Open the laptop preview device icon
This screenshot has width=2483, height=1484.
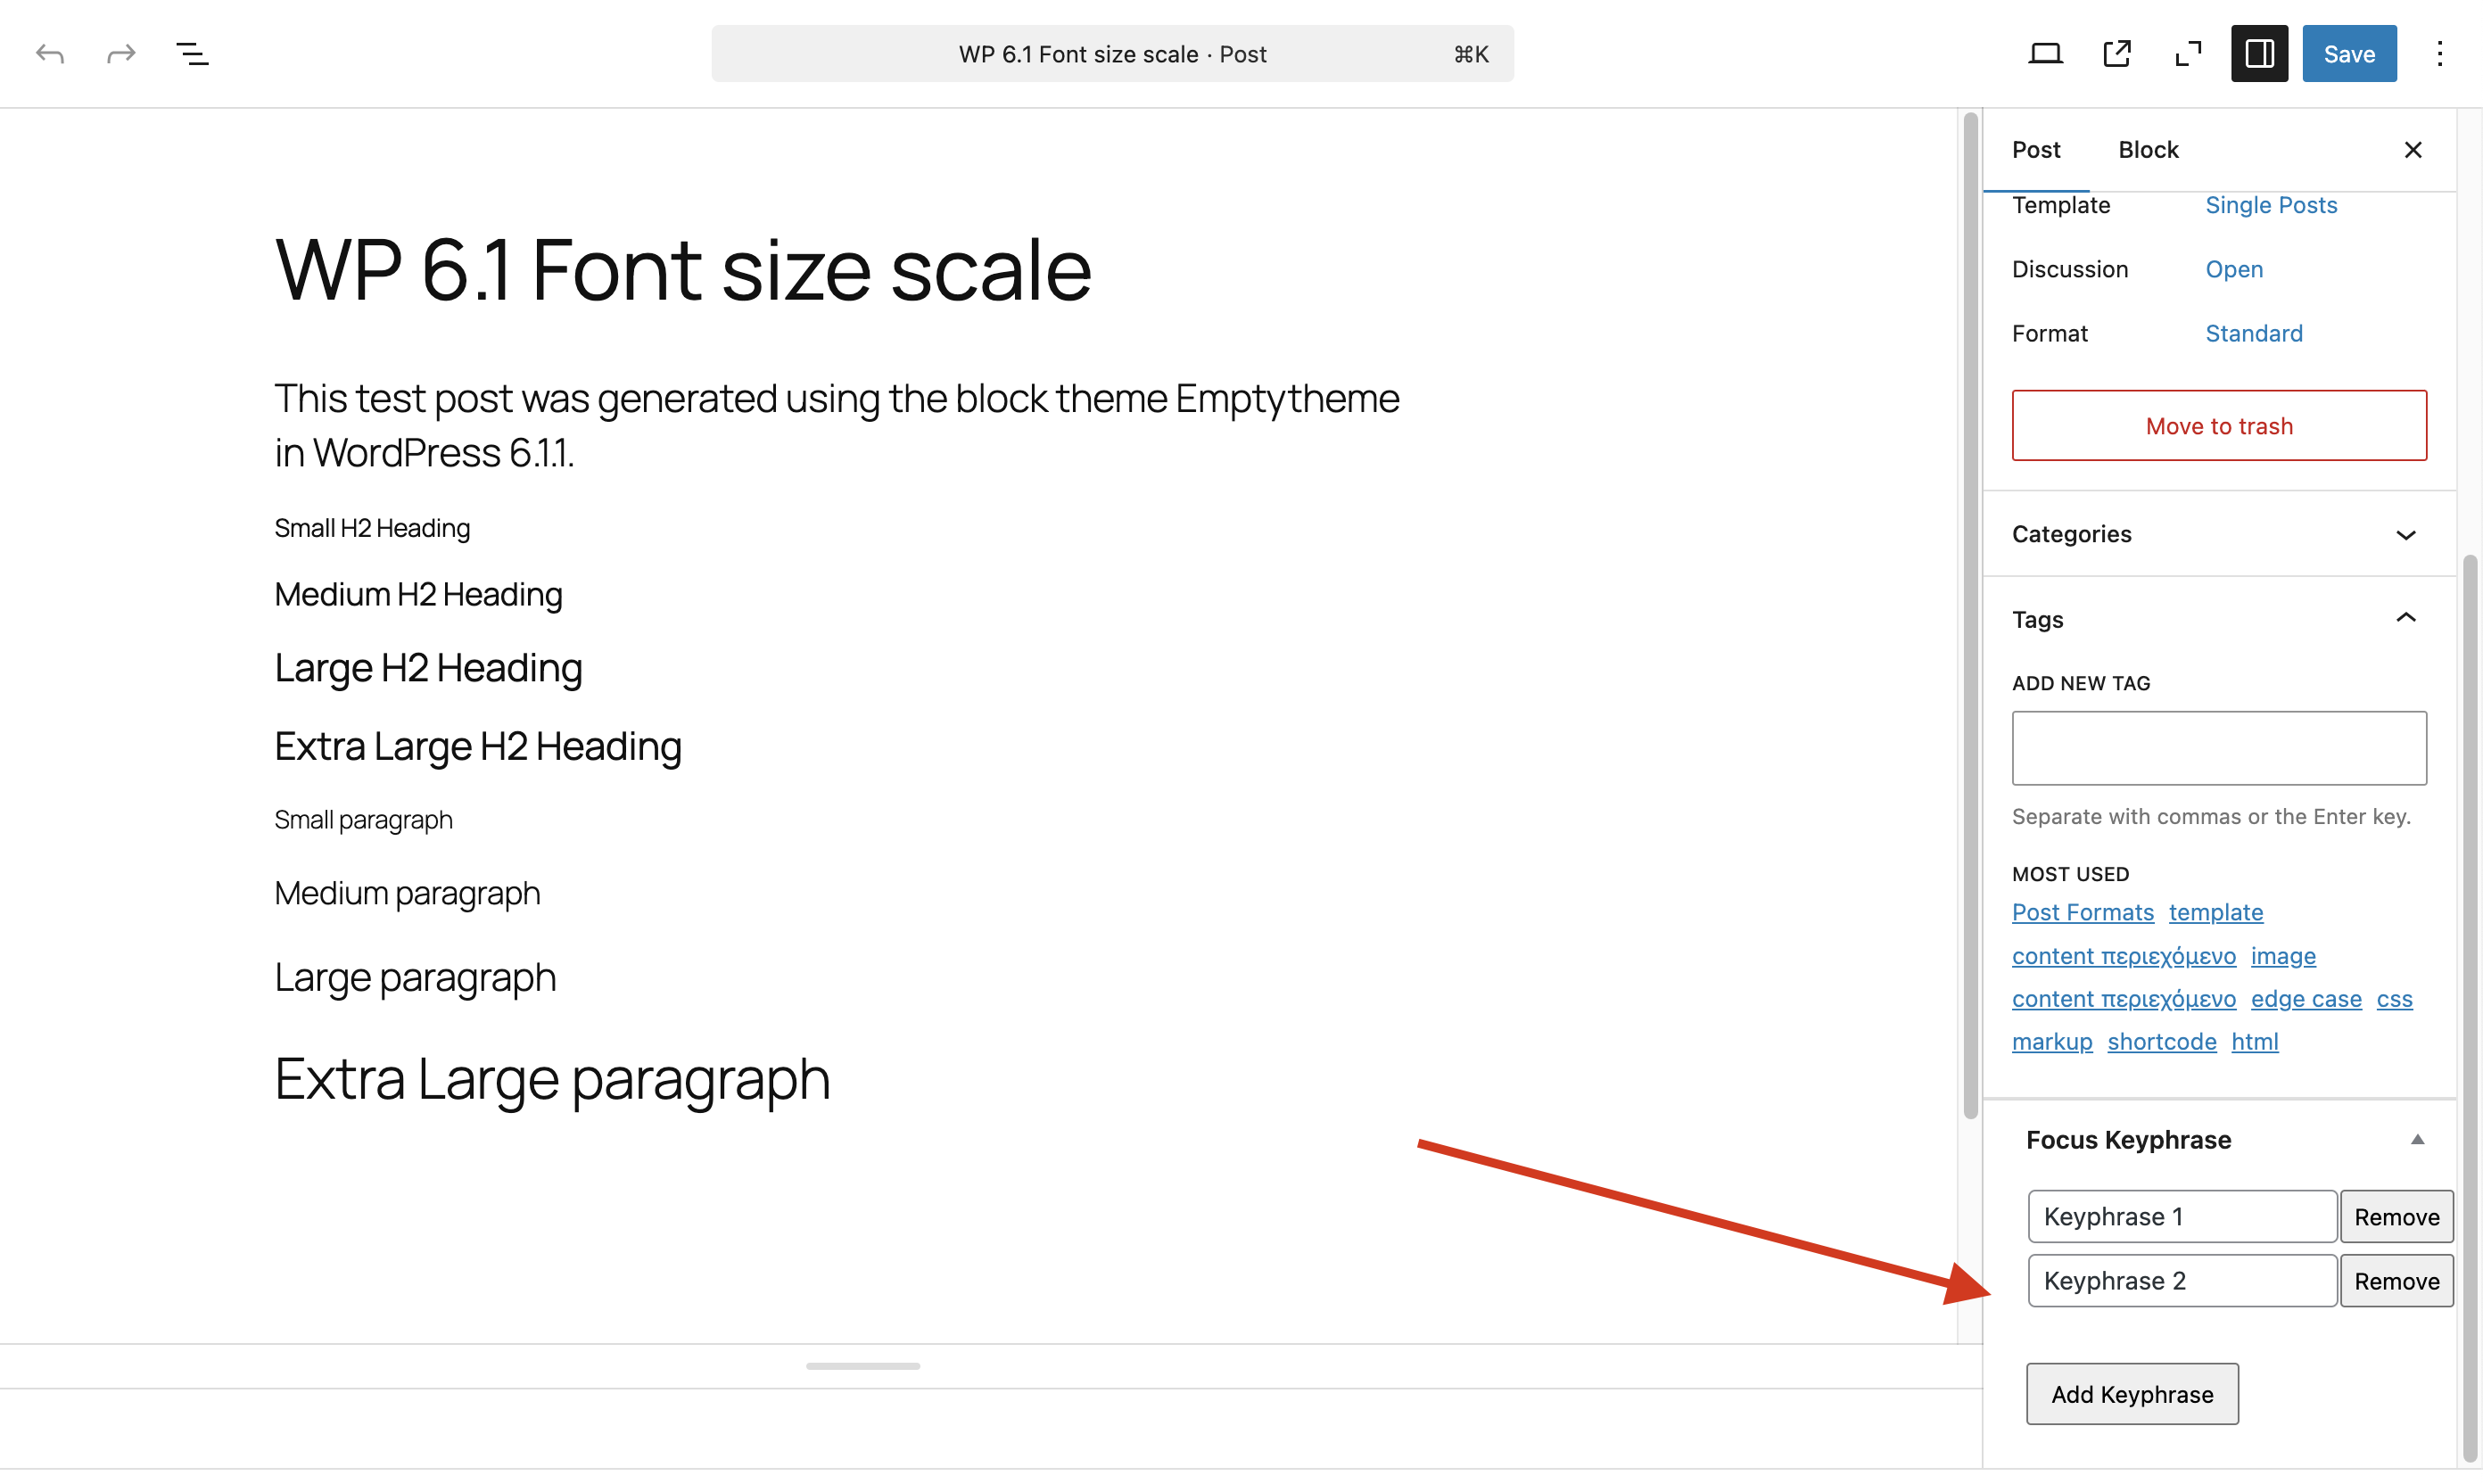point(2045,53)
